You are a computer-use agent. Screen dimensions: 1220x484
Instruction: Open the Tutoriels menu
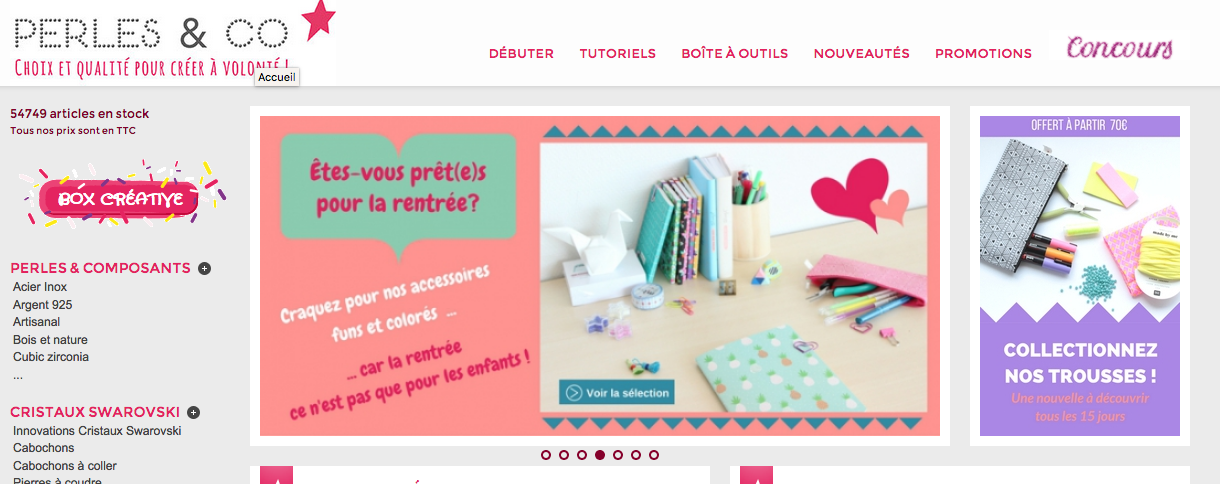618,53
